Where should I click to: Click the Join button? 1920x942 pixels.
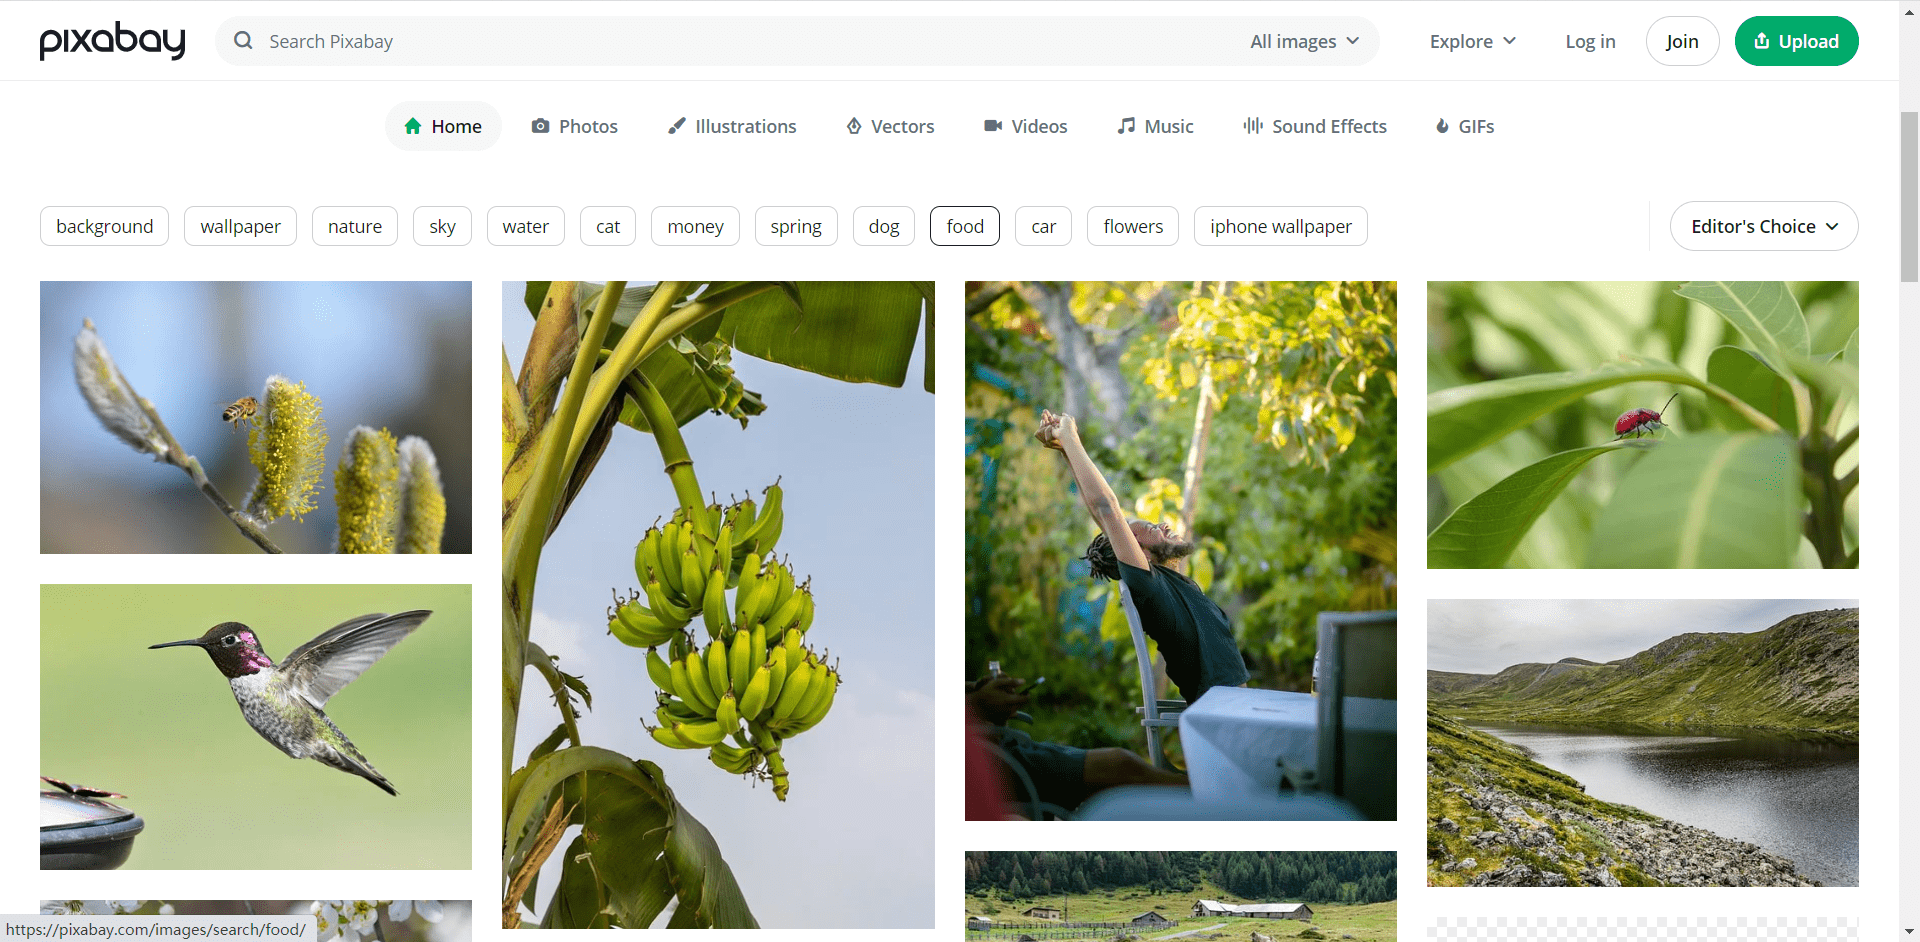(1682, 41)
